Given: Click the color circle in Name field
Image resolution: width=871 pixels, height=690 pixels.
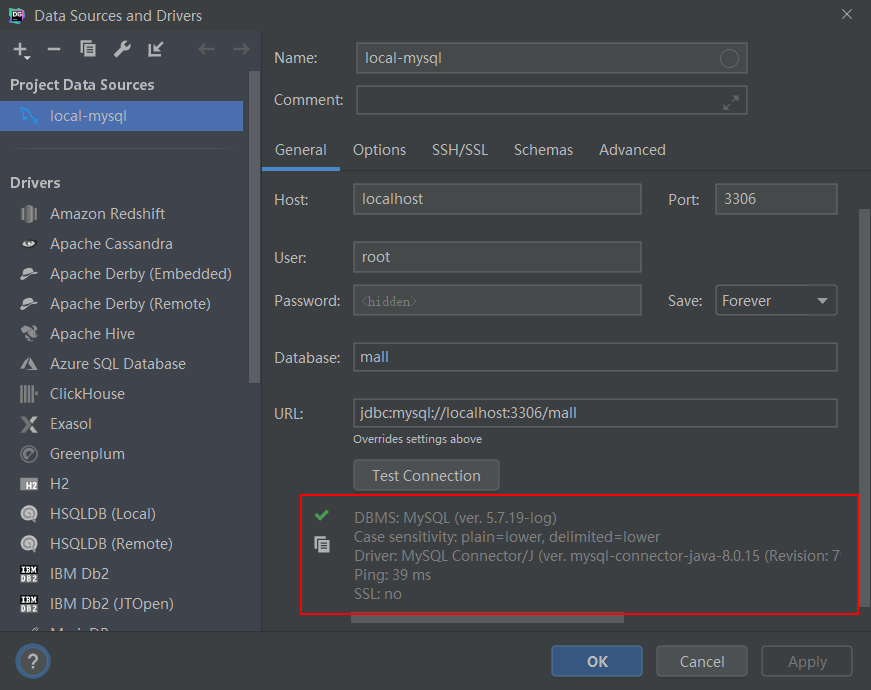Looking at the screenshot, I should [729, 58].
